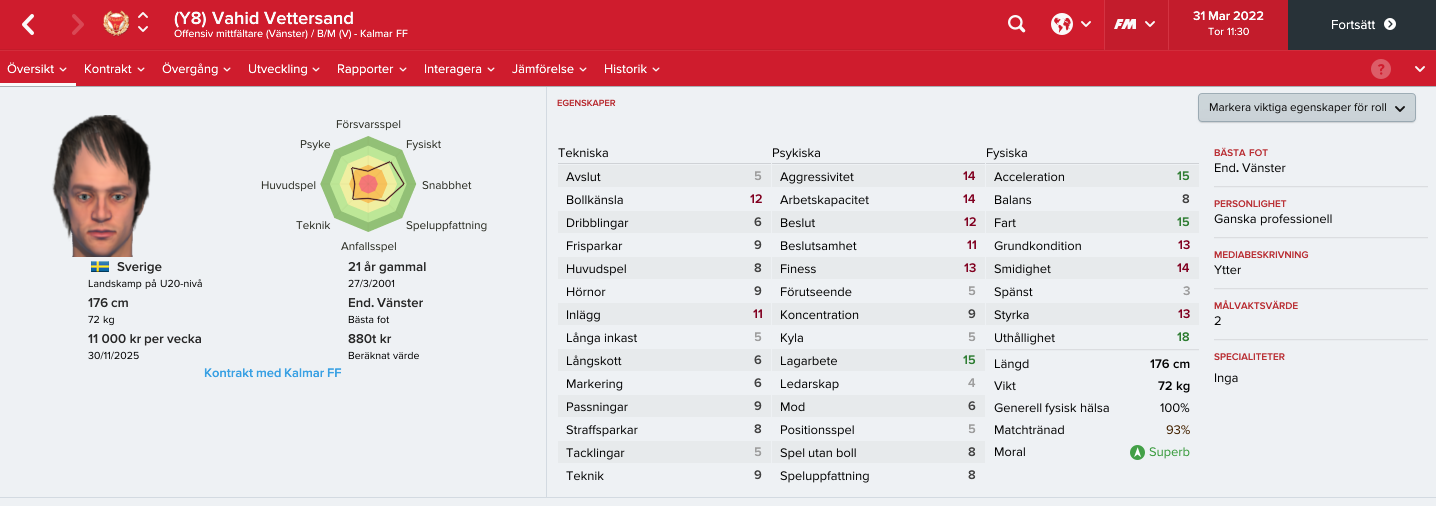Open the Rapporter menu
The width and height of the screenshot is (1436, 506).
[372, 69]
